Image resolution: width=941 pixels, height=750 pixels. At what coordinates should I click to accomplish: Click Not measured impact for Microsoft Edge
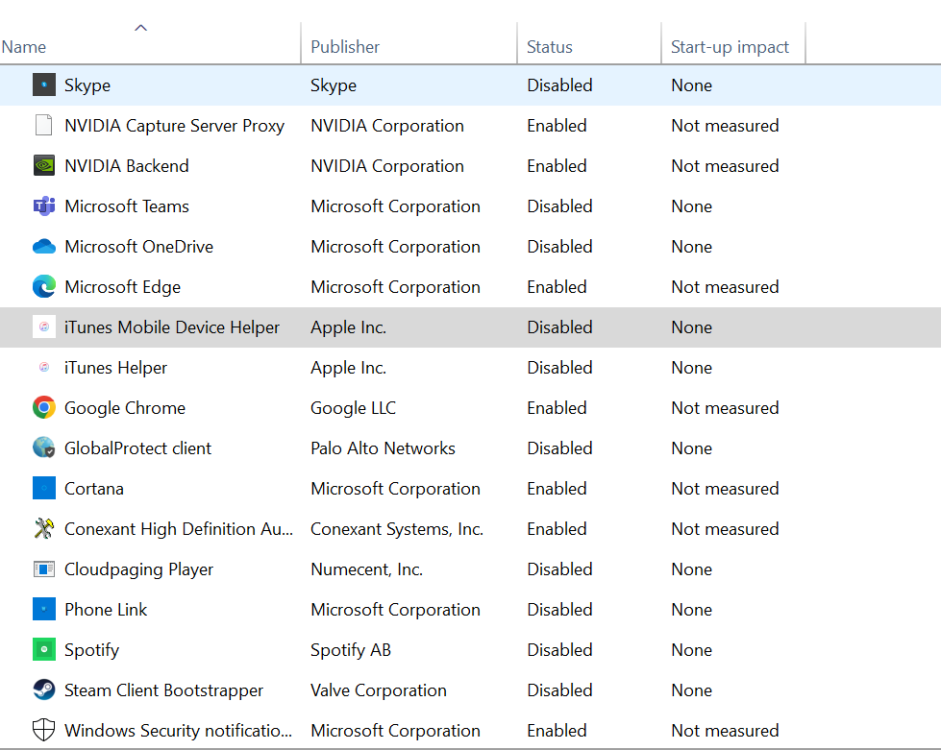(724, 287)
